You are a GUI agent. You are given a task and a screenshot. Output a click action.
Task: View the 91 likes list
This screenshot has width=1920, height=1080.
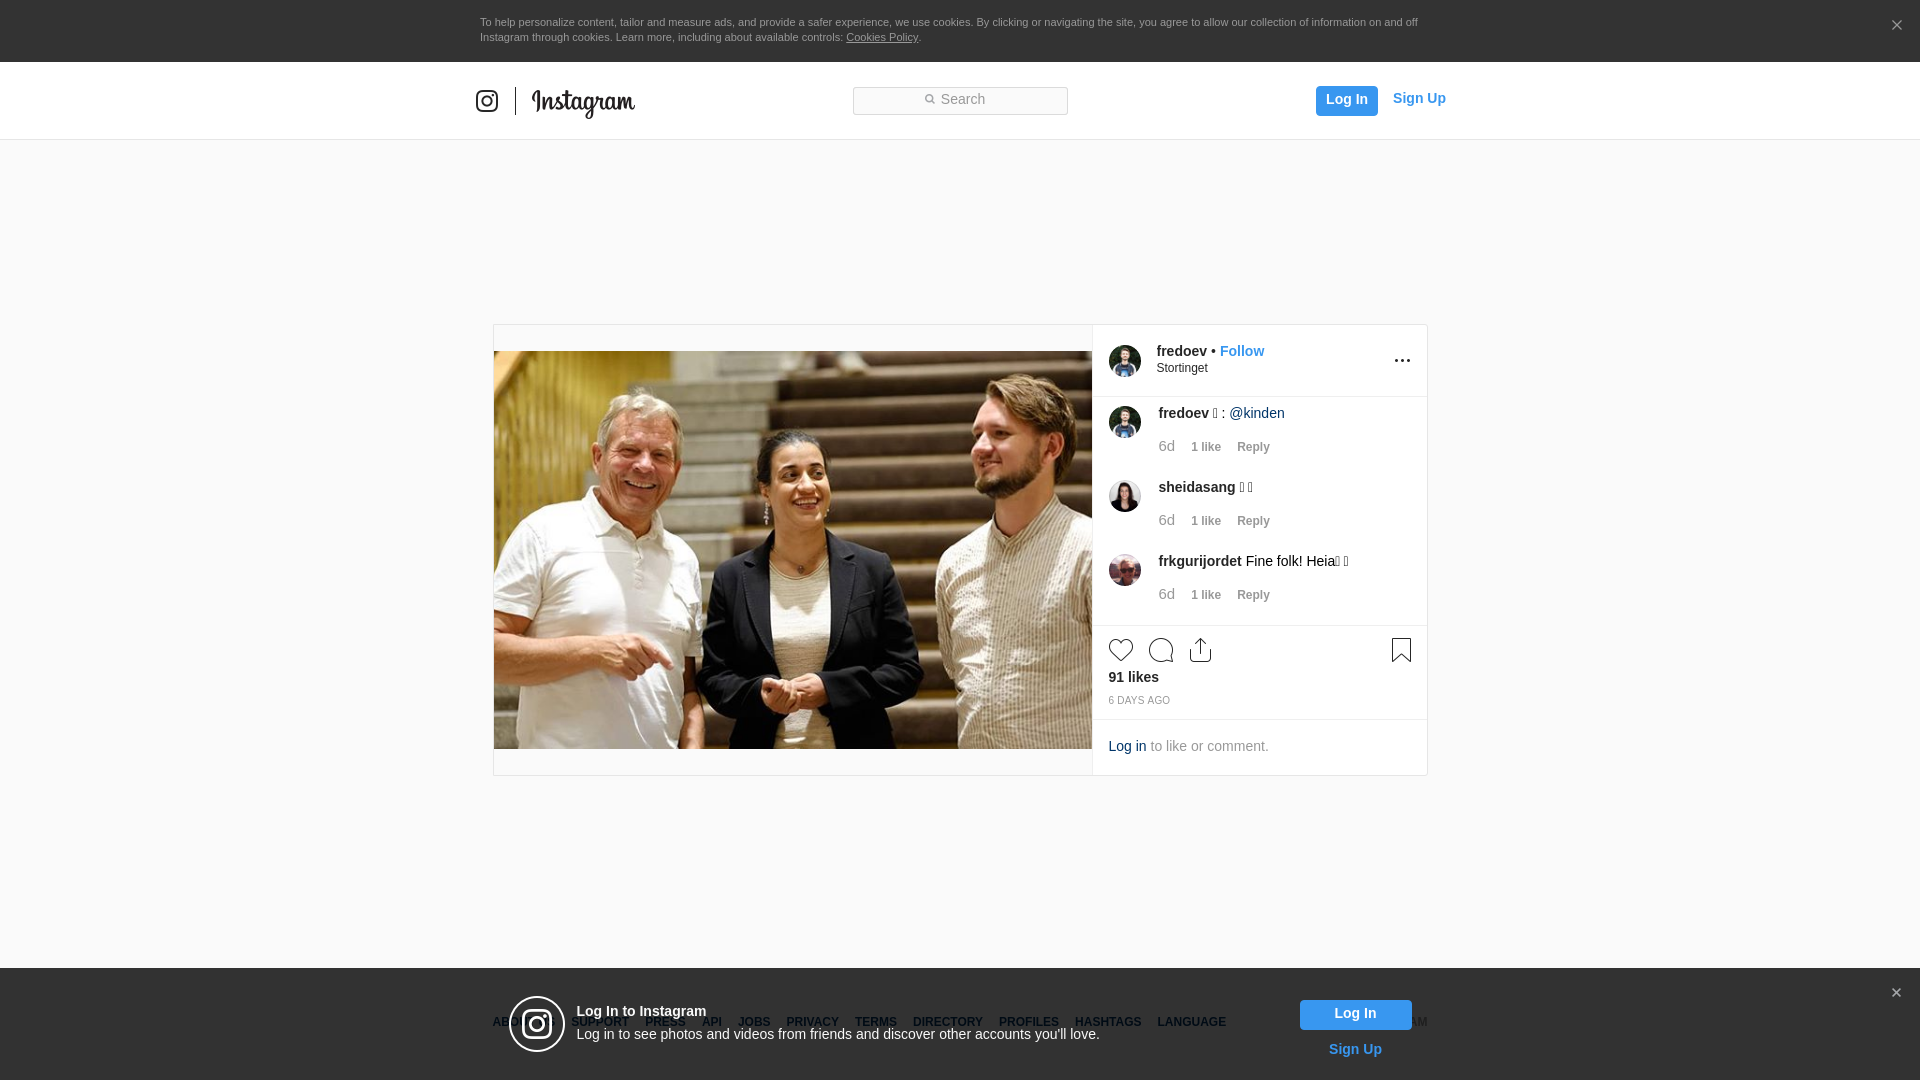(x=1133, y=677)
